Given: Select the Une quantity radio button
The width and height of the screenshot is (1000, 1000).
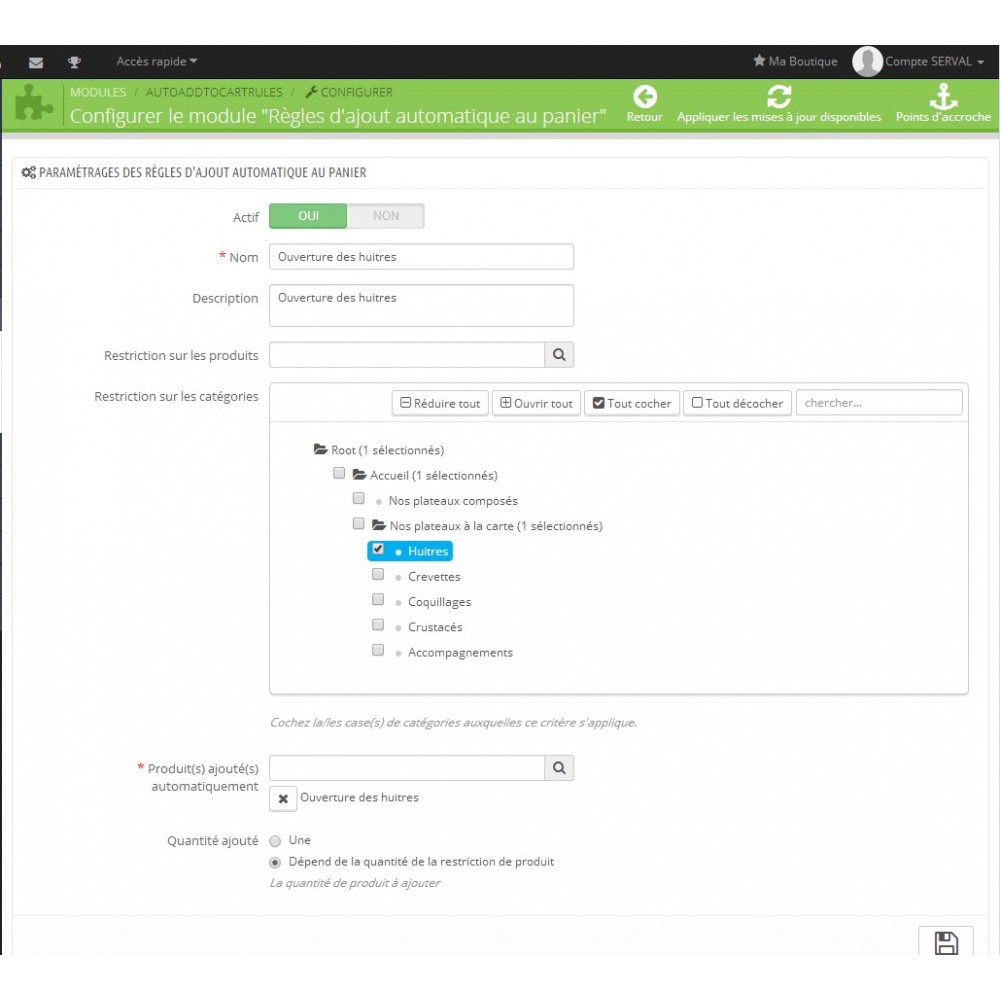Looking at the screenshot, I should point(275,841).
